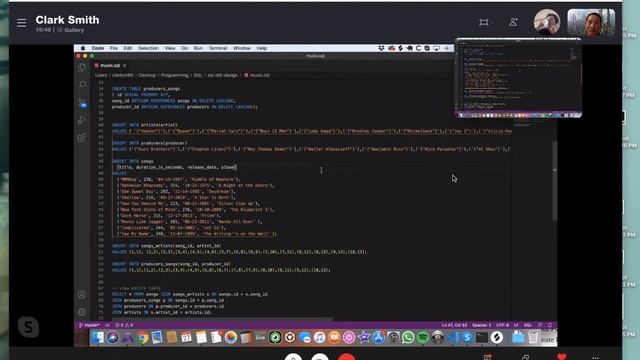Open the Go menu
This screenshot has width=640, height=360.
tap(184, 48)
